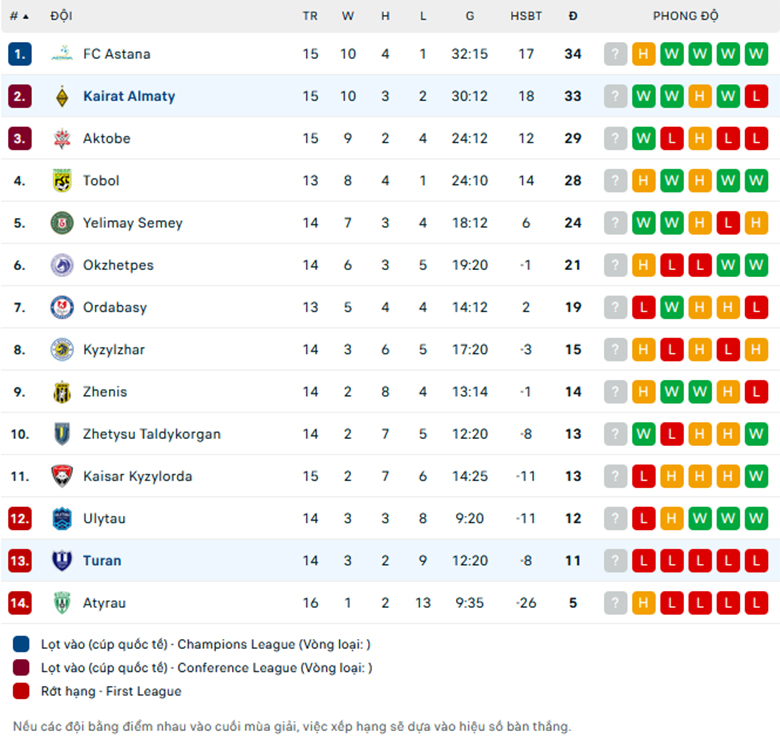Click the Kairat Almaty crest icon
Image resolution: width=780 pixels, height=739 pixels.
pyautogui.click(x=62, y=96)
